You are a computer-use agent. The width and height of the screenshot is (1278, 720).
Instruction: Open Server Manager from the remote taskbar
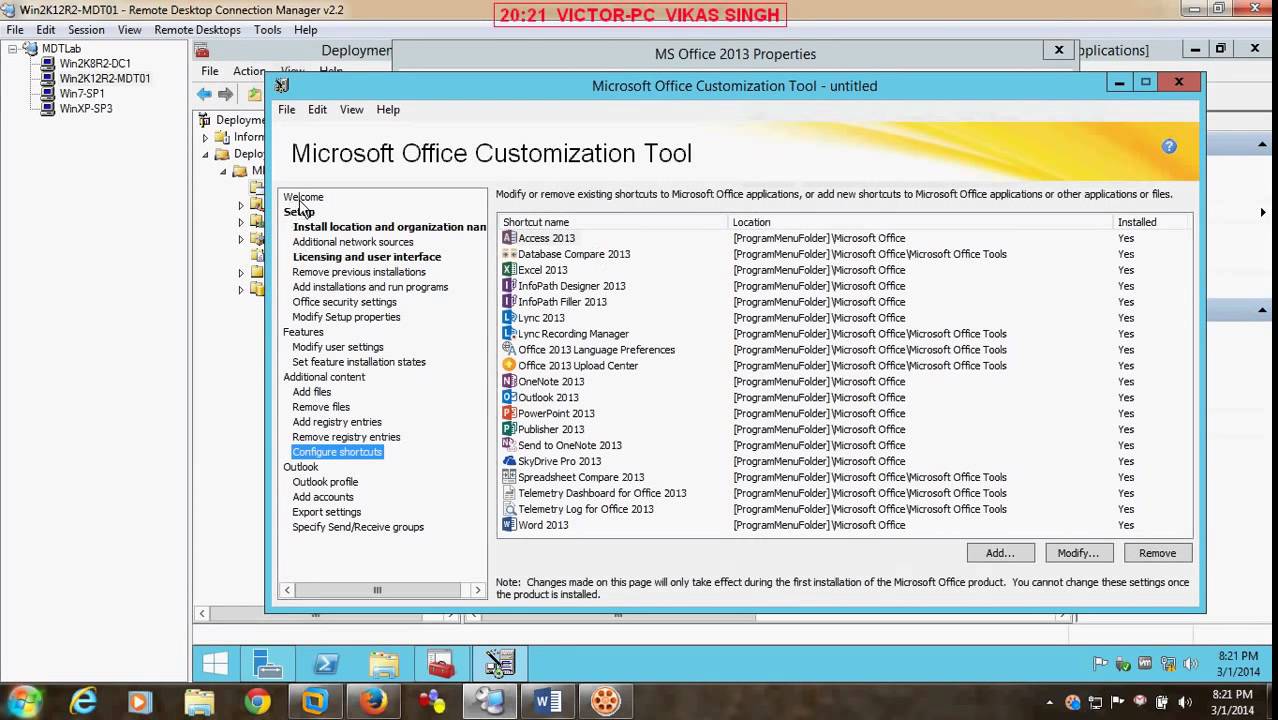268,664
